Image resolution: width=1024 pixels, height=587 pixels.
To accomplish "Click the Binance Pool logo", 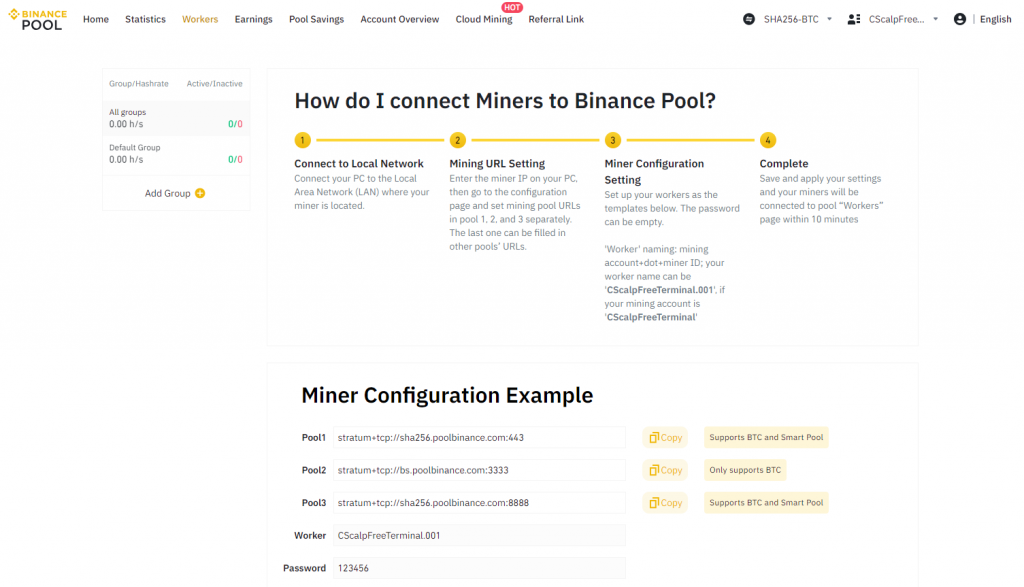I will 37,18.
